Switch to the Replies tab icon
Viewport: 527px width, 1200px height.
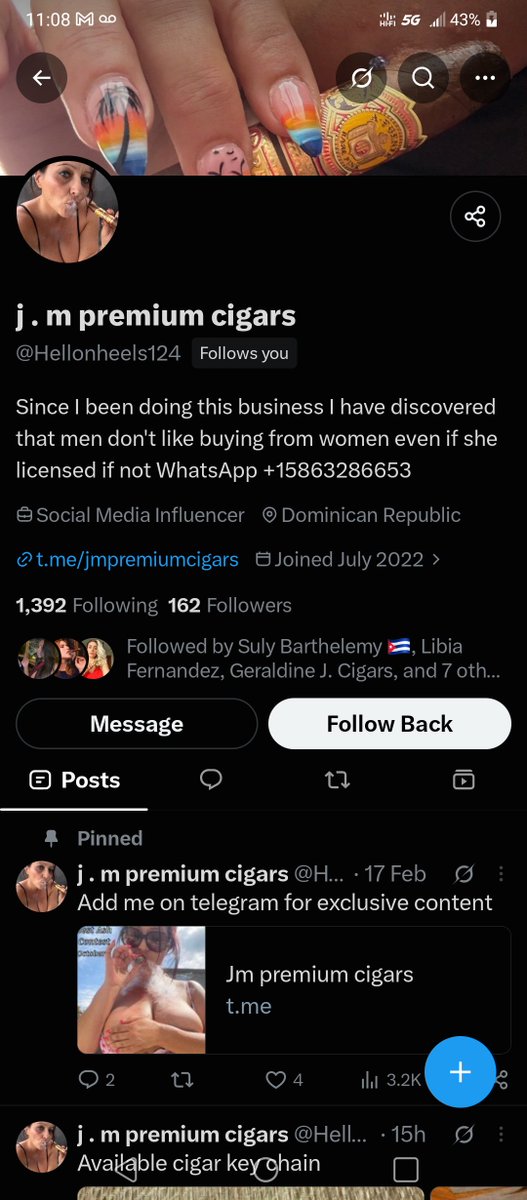click(211, 780)
